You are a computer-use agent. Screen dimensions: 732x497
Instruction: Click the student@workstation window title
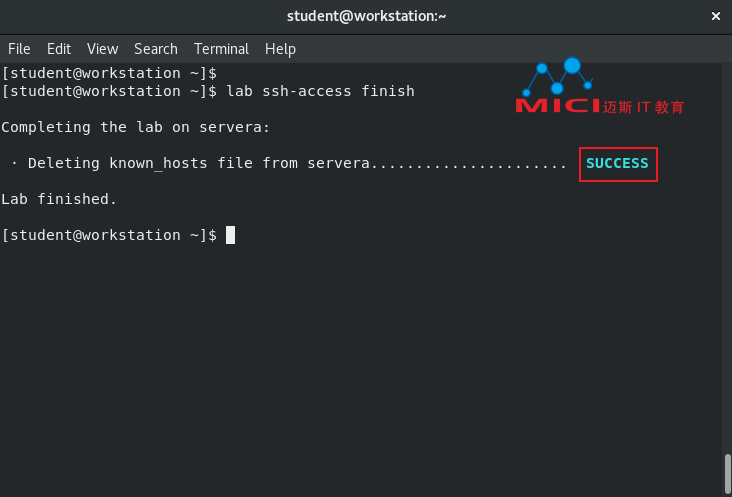pos(366,16)
